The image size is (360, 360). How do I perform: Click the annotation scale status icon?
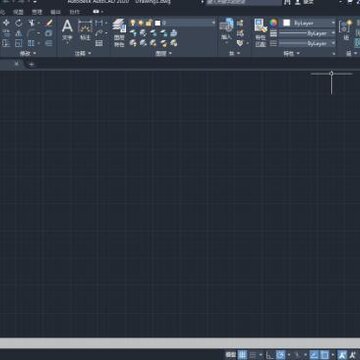pos(342,355)
